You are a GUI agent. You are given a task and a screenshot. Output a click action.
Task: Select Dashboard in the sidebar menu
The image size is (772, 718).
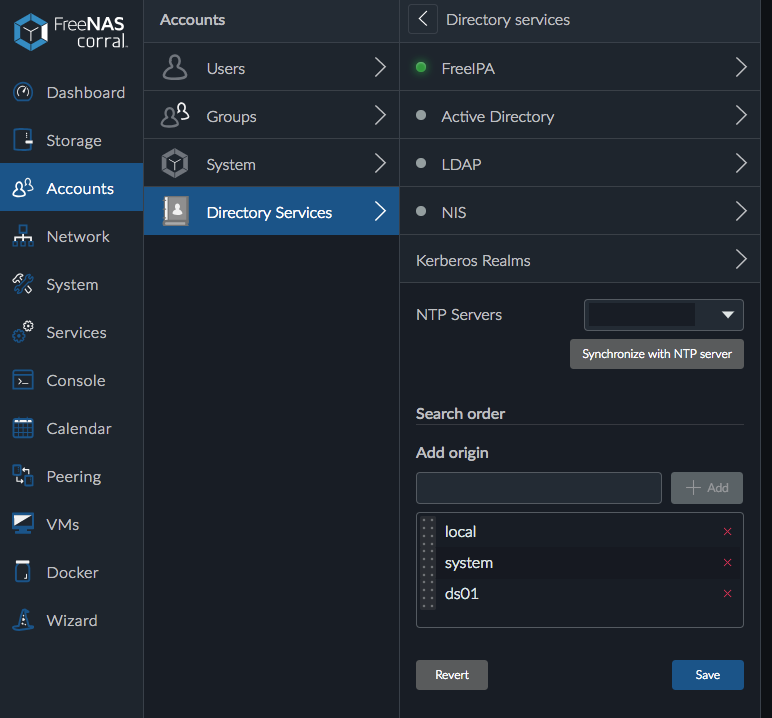[x=71, y=92]
